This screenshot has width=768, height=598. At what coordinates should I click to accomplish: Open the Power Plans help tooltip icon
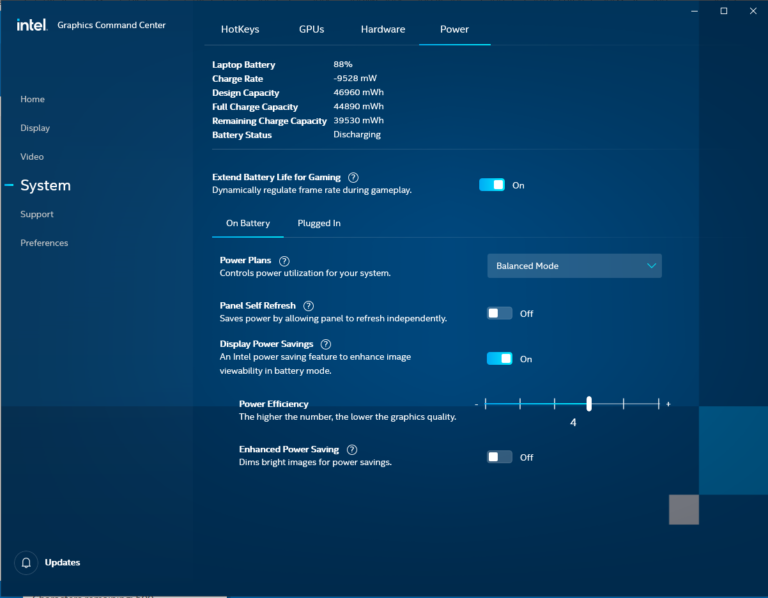click(284, 261)
